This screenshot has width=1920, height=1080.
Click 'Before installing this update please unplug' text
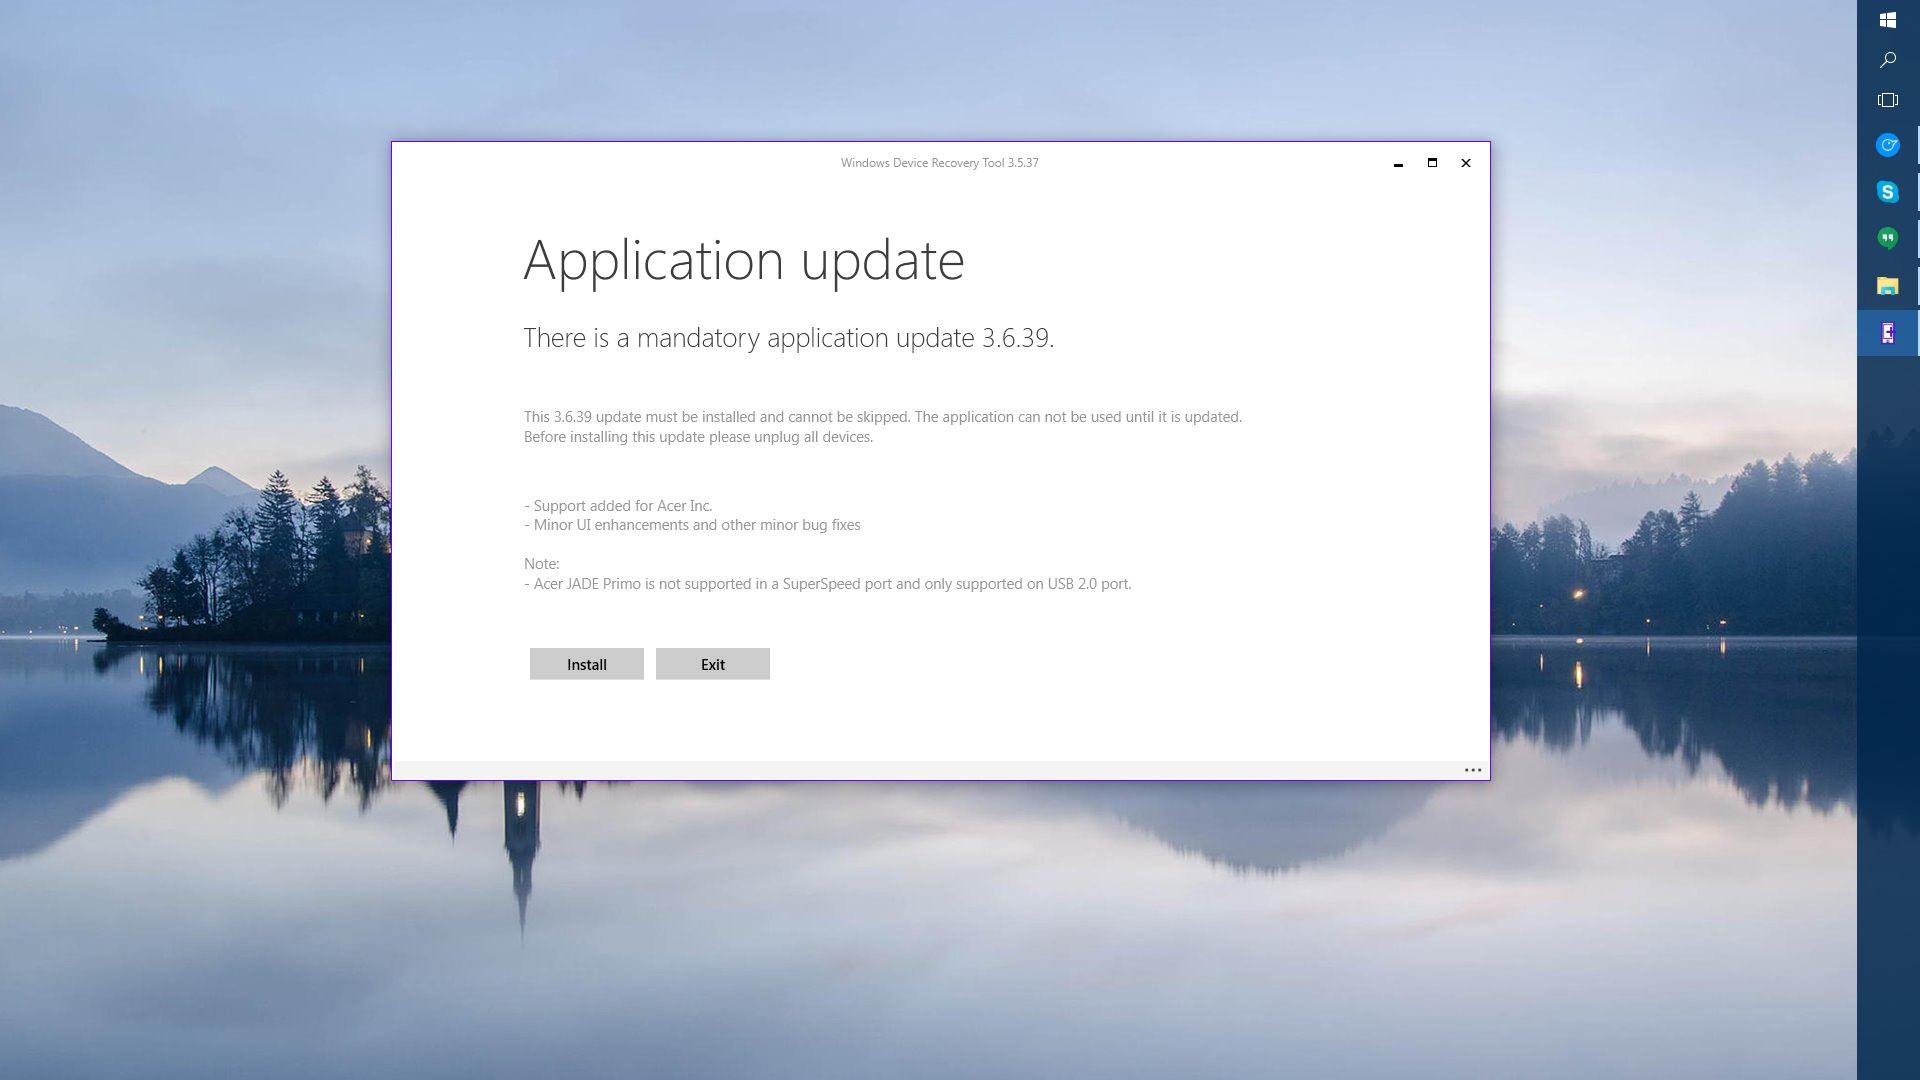(698, 437)
